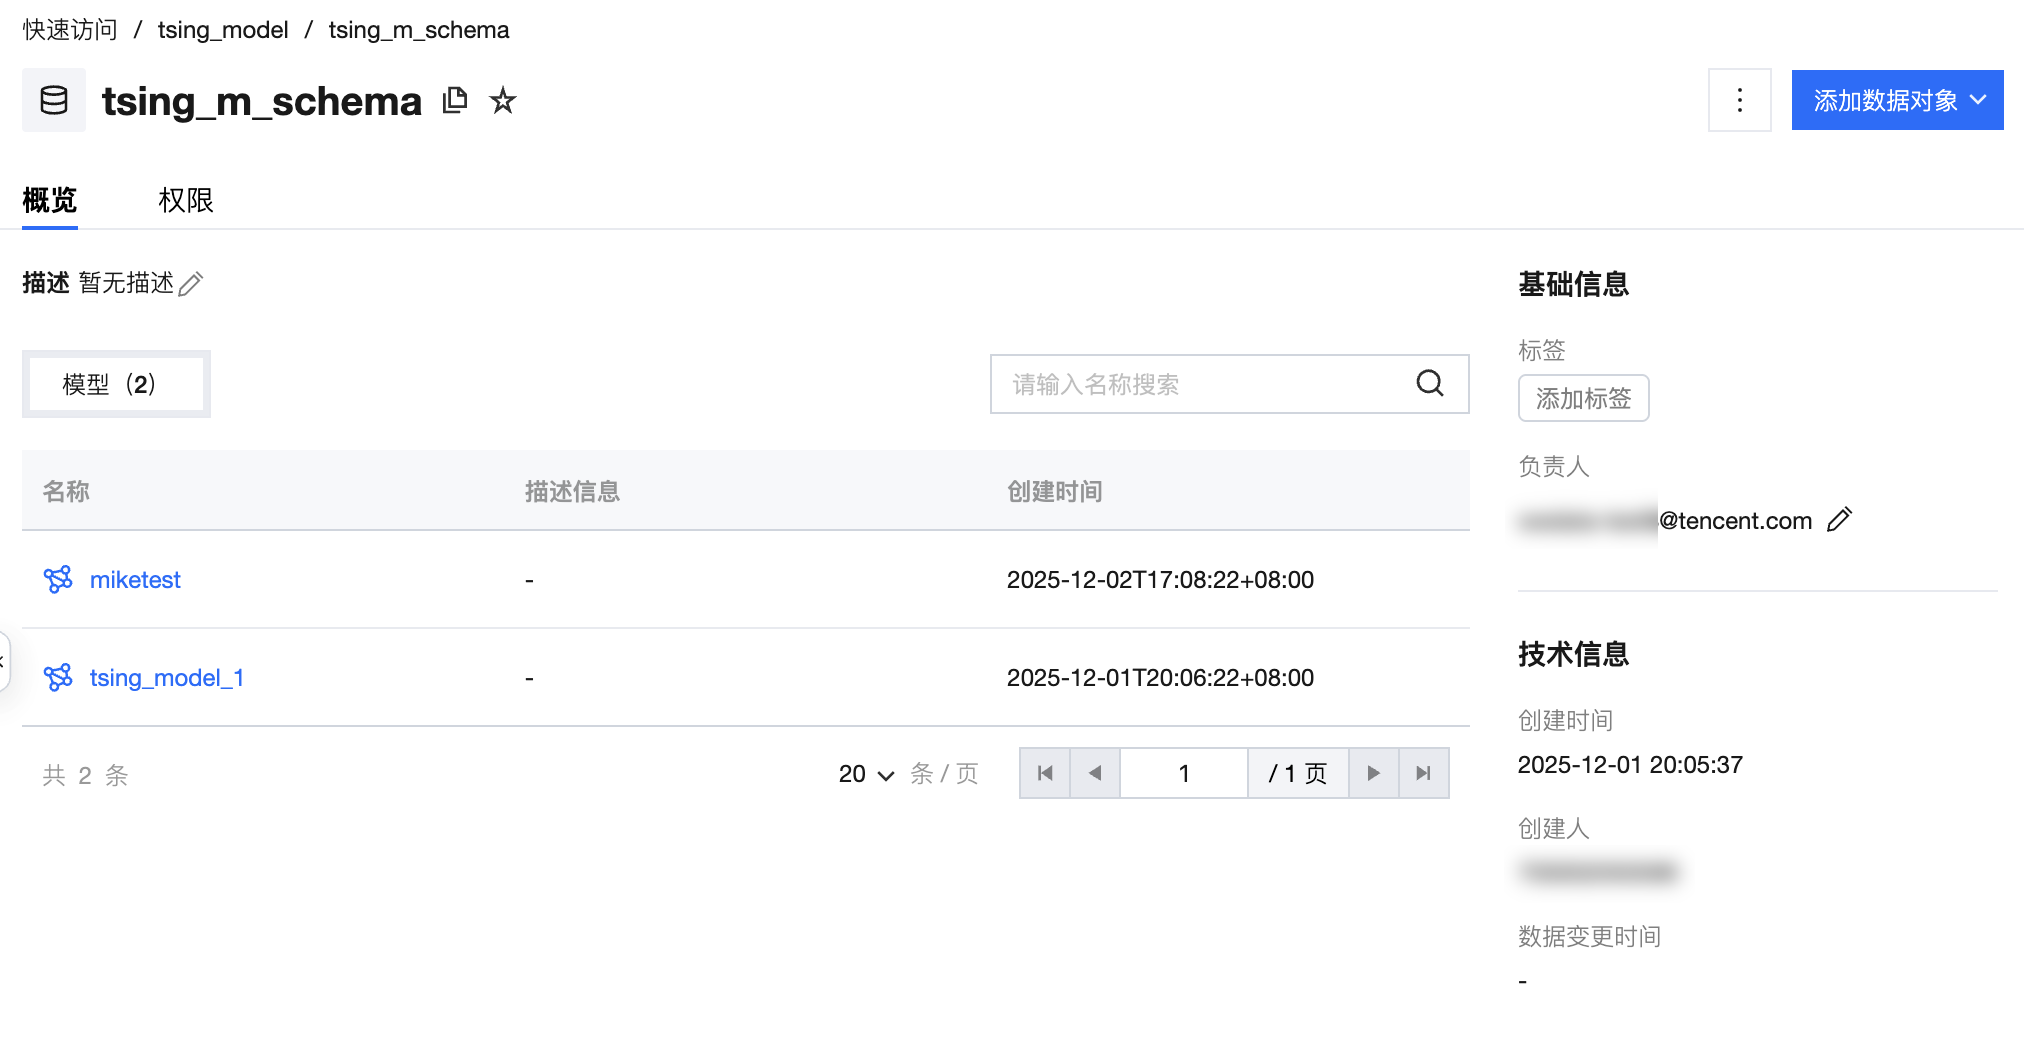The image size is (2024, 1044).
Task: Expand the collapsed left sidebar handle
Action: [x=4, y=661]
